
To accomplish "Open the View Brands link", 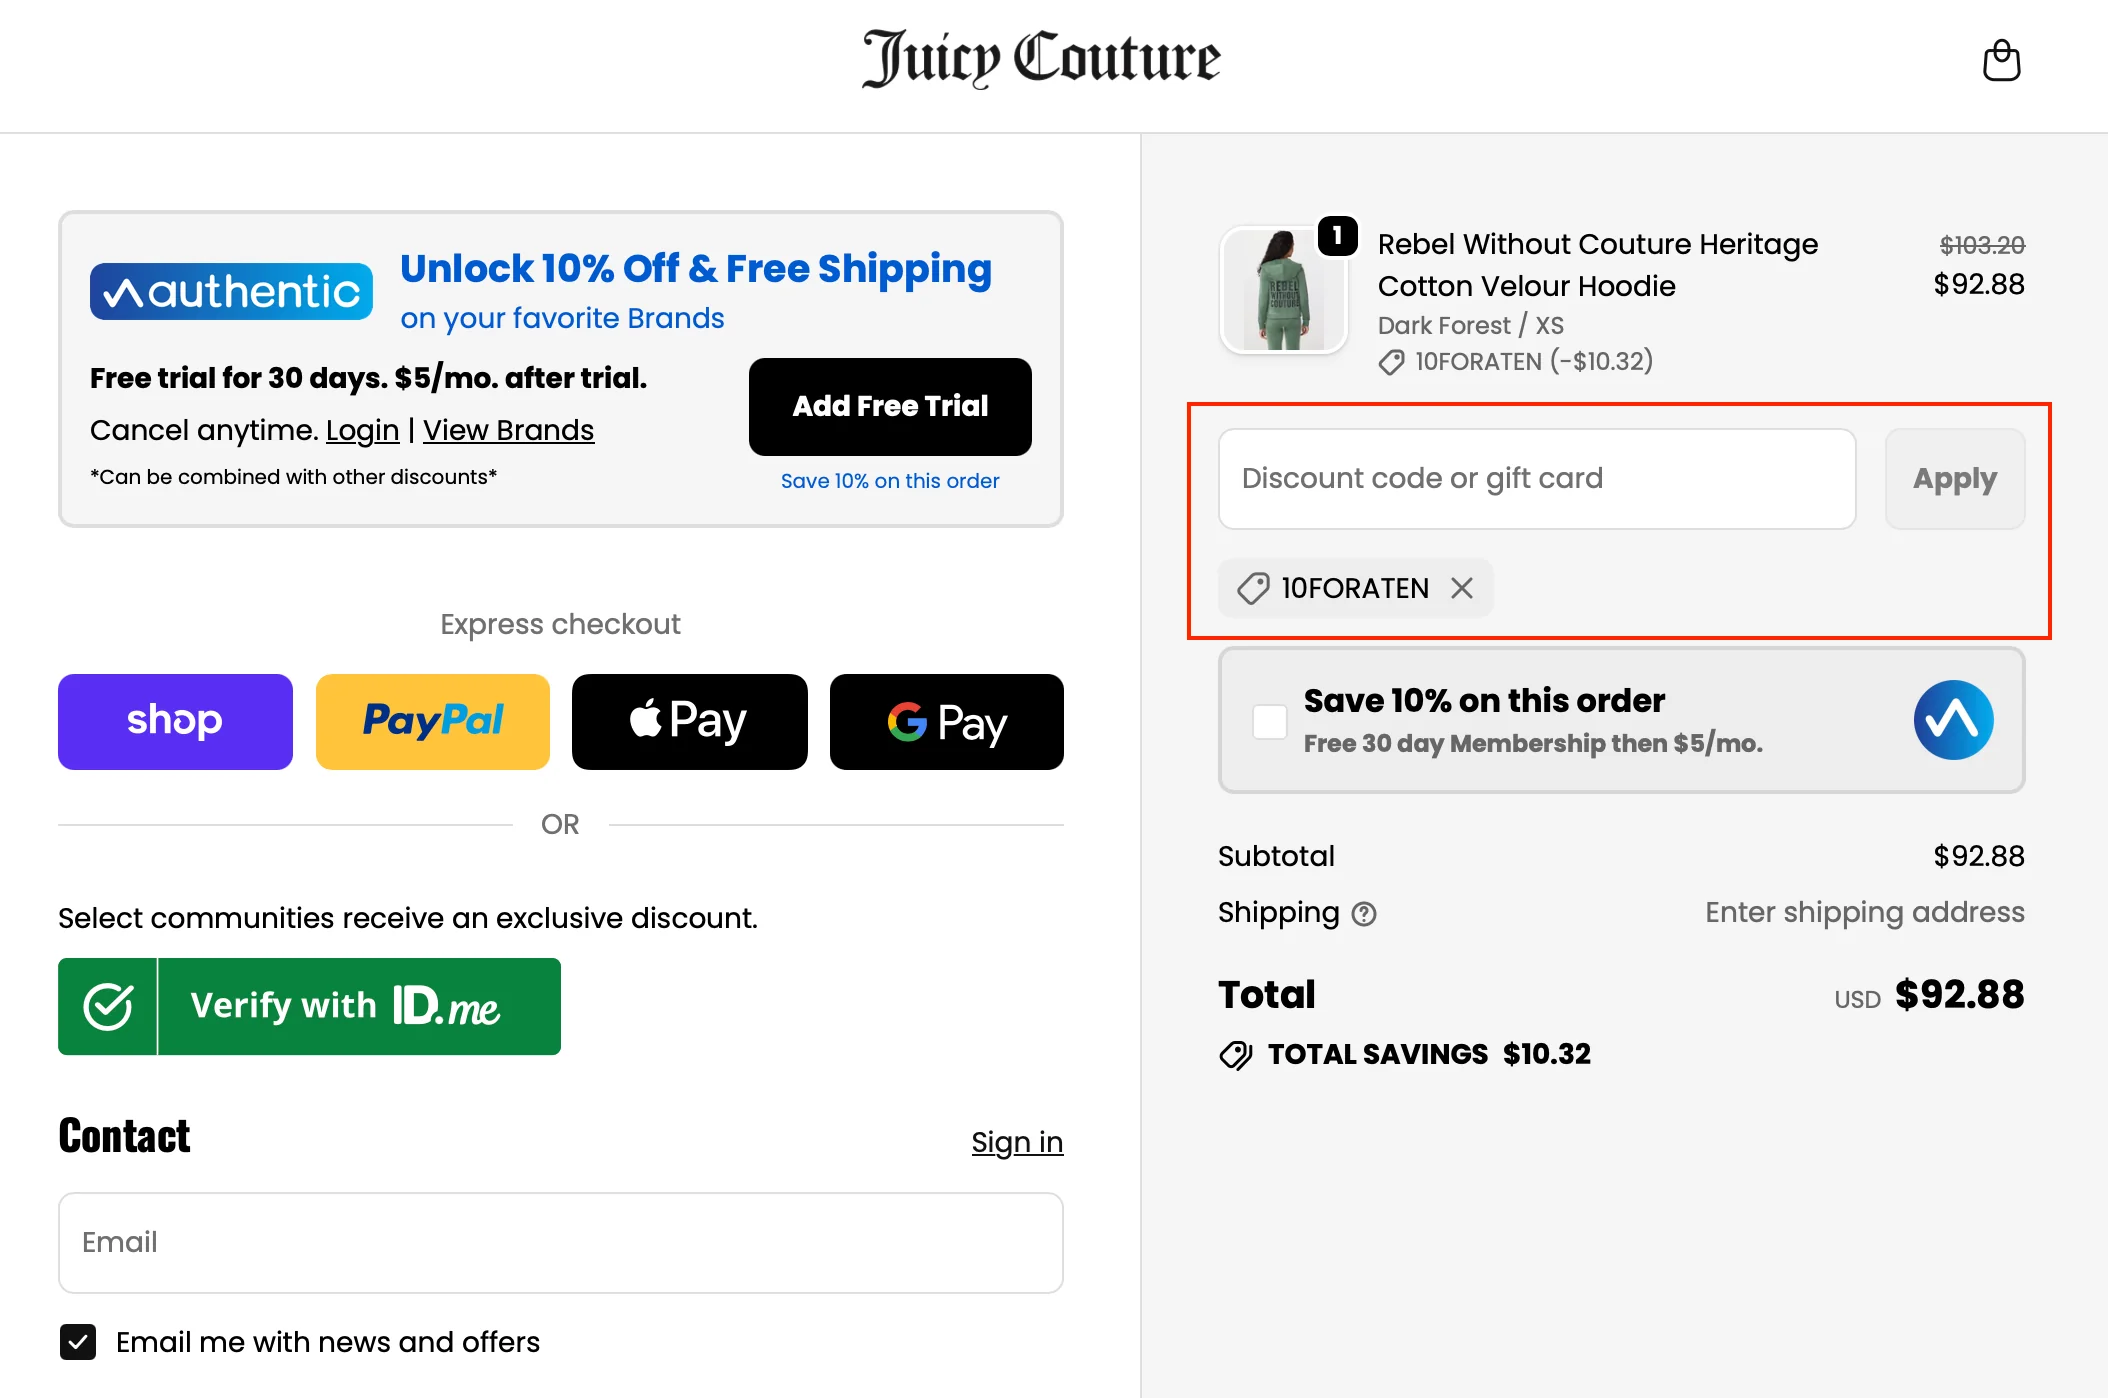I will [x=508, y=430].
